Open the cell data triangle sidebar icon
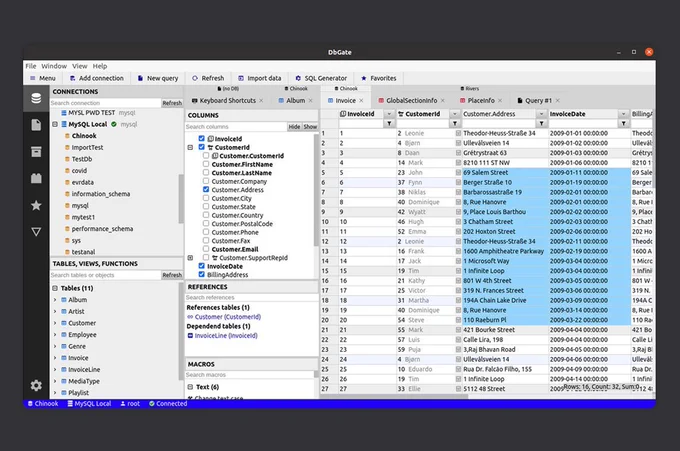The width and height of the screenshot is (680, 451). click(x=36, y=232)
